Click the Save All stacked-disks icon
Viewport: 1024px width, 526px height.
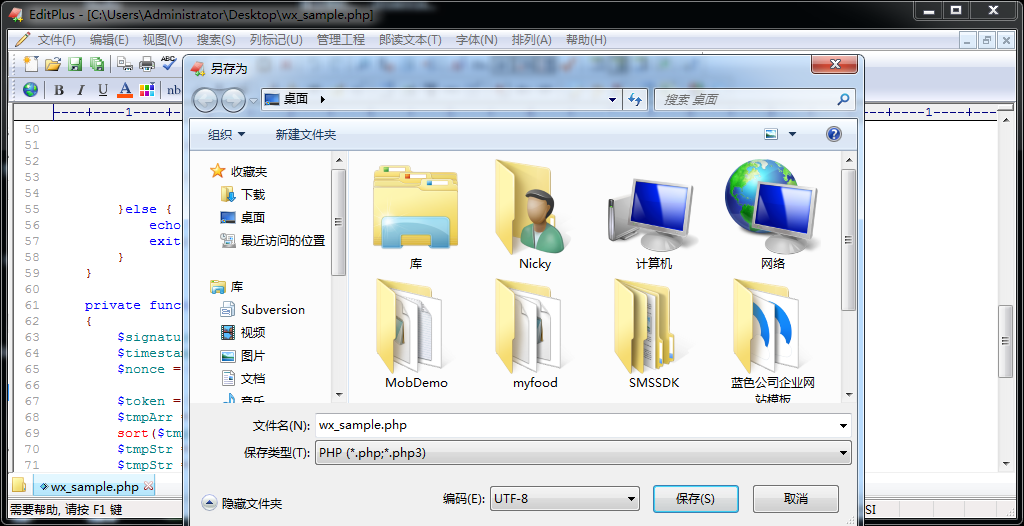point(97,63)
